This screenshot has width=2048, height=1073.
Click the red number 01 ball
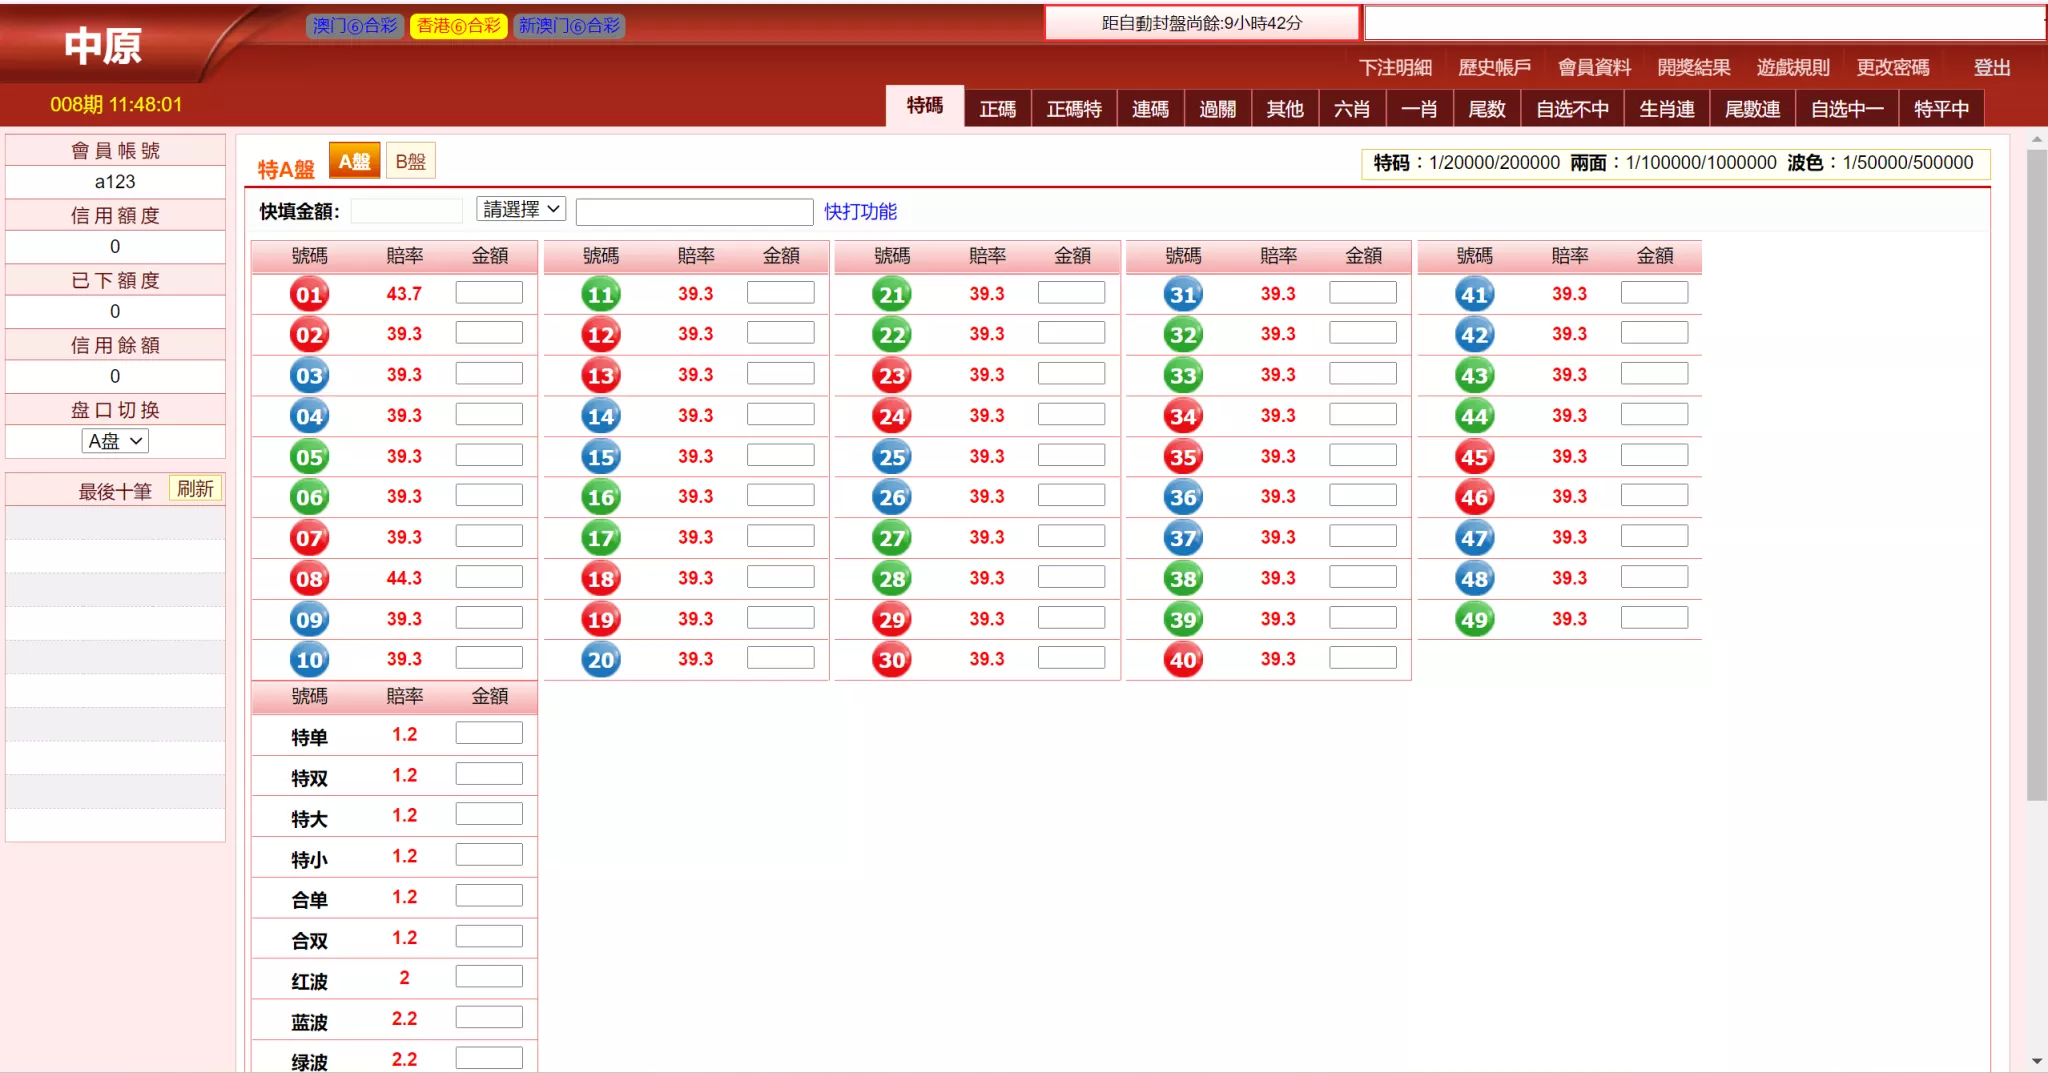tap(309, 294)
